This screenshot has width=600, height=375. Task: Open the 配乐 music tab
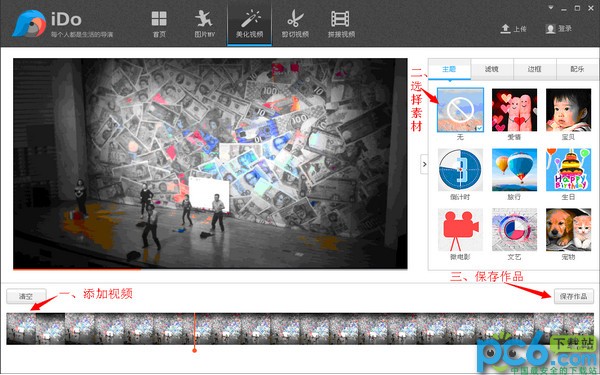tap(577, 69)
